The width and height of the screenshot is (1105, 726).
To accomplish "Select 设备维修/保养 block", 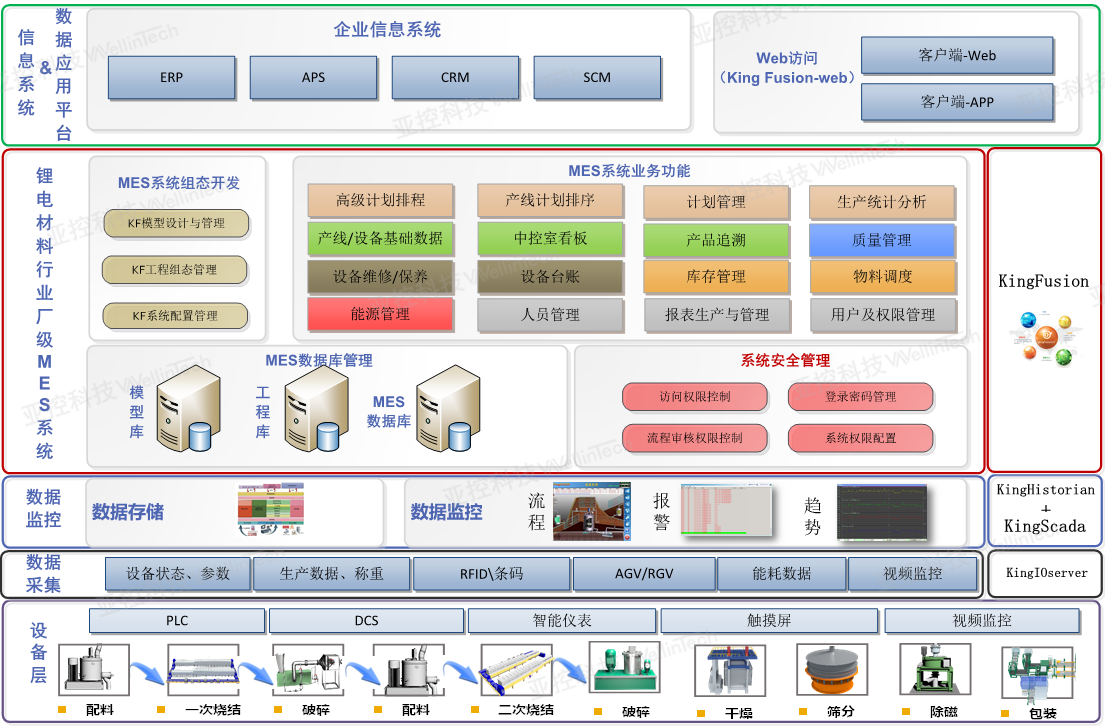I will tap(381, 276).
